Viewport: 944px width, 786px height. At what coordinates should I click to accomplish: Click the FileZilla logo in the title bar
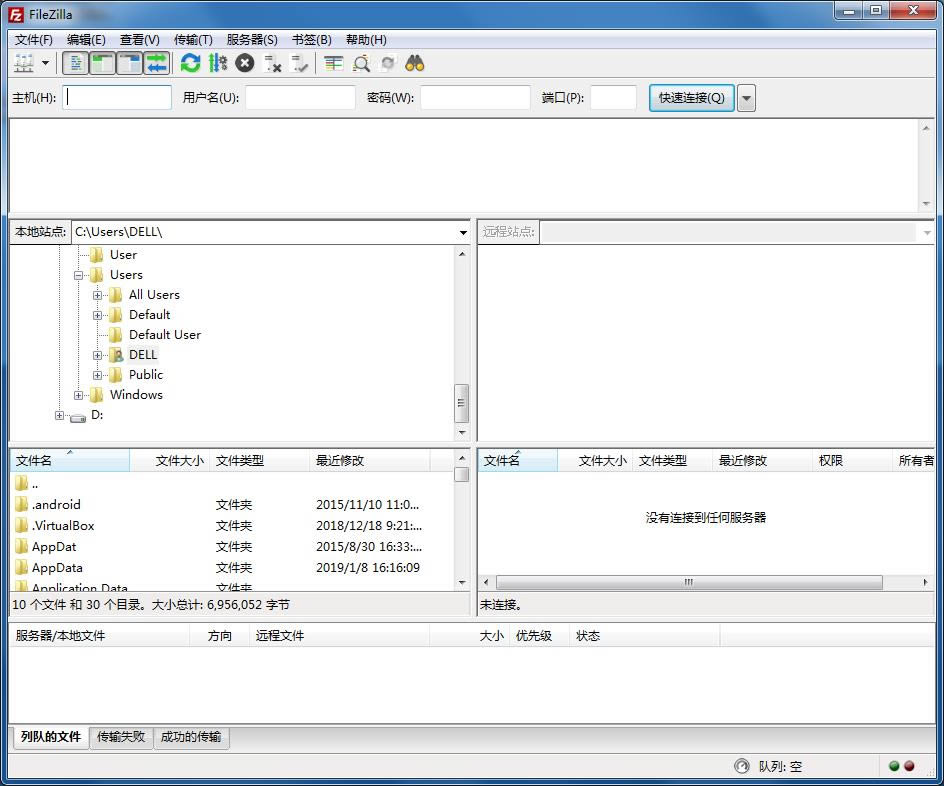(x=16, y=14)
